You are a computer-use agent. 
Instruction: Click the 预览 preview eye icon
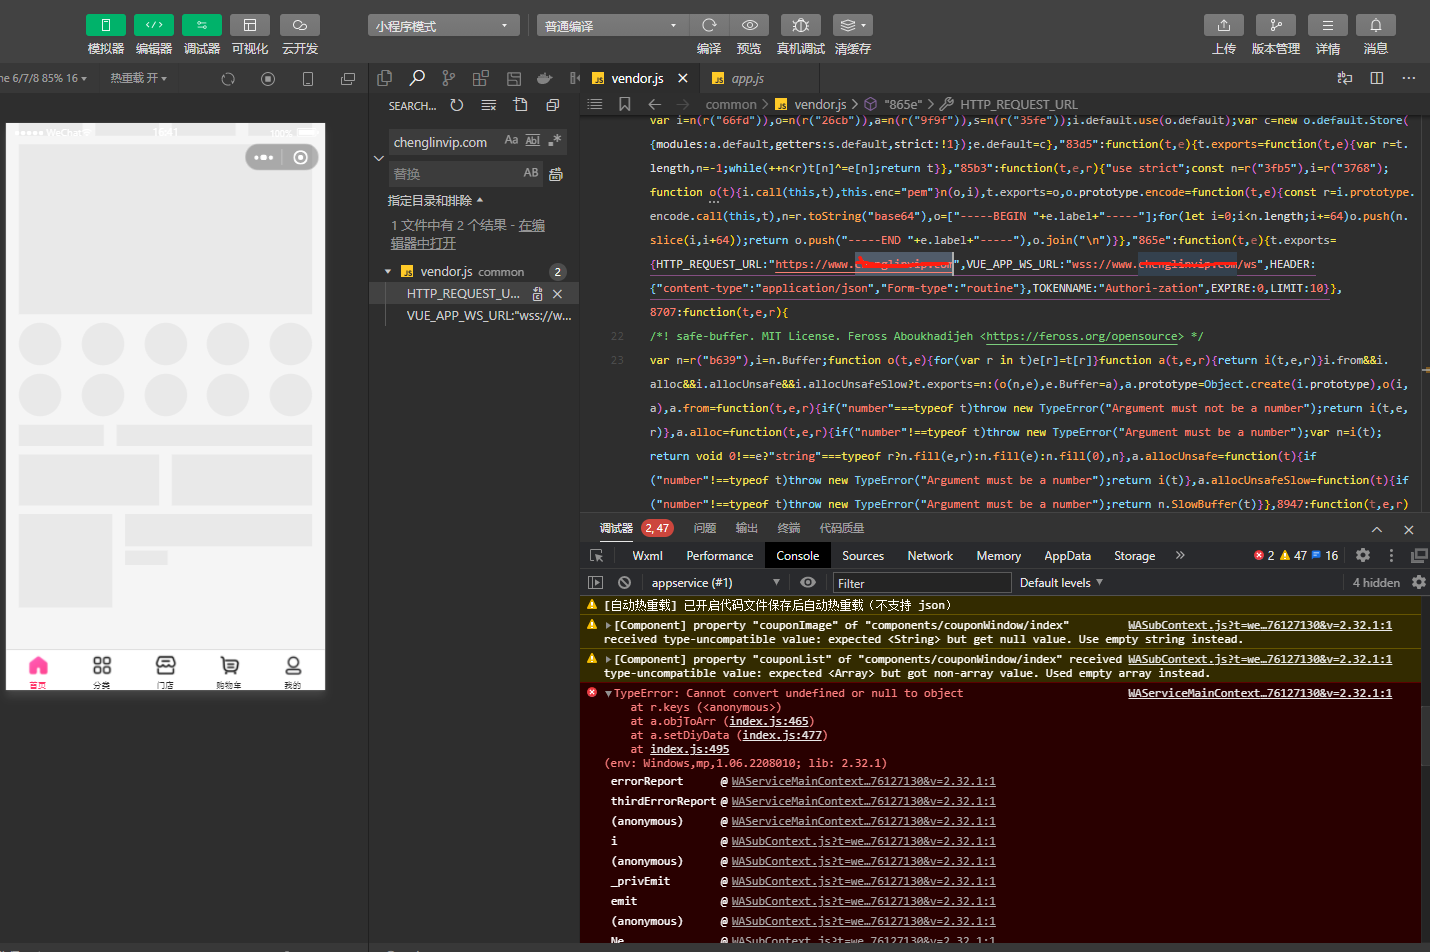tap(749, 25)
